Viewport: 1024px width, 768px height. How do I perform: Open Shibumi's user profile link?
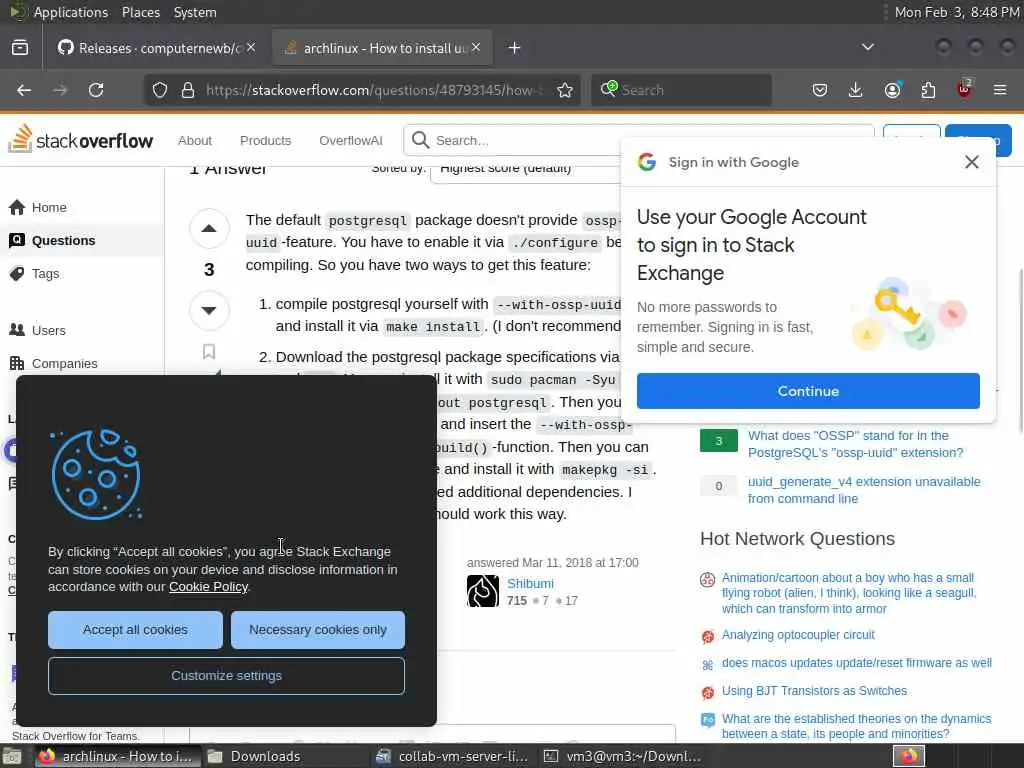pyautogui.click(x=530, y=583)
